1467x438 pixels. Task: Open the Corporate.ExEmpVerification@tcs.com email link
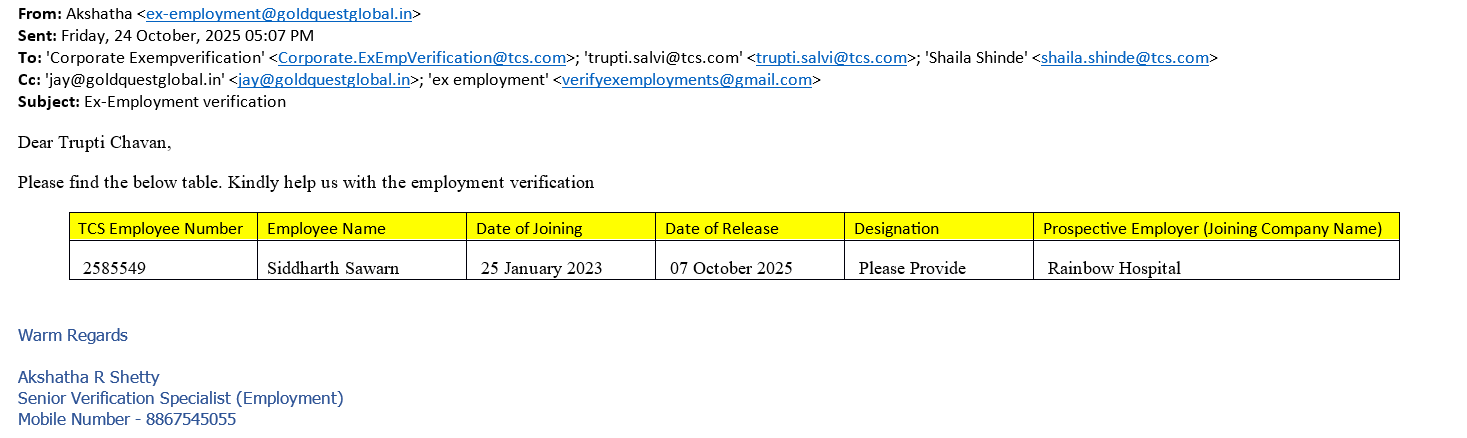pyautogui.click(x=422, y=58)
